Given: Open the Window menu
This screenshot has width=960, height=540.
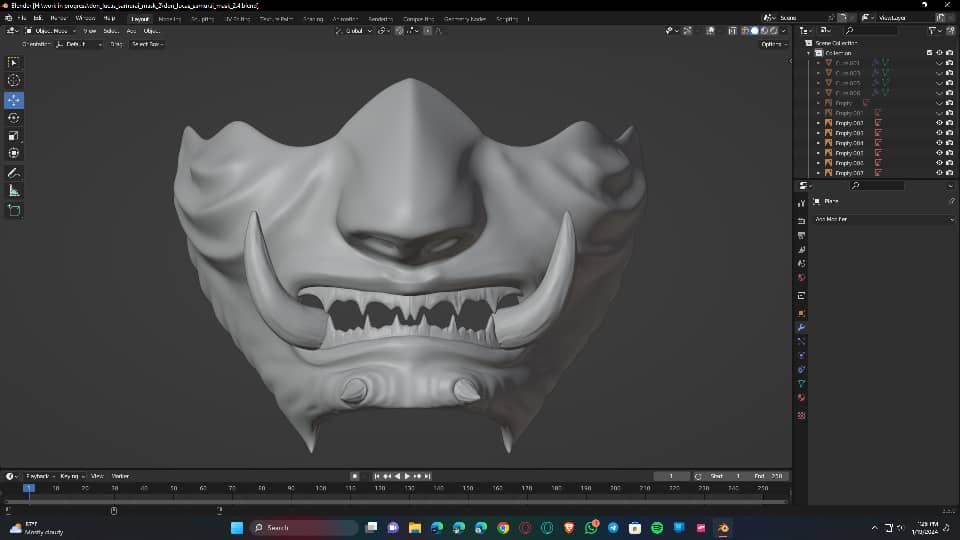Looking at the screenshot, I should (x=85, y=18).
